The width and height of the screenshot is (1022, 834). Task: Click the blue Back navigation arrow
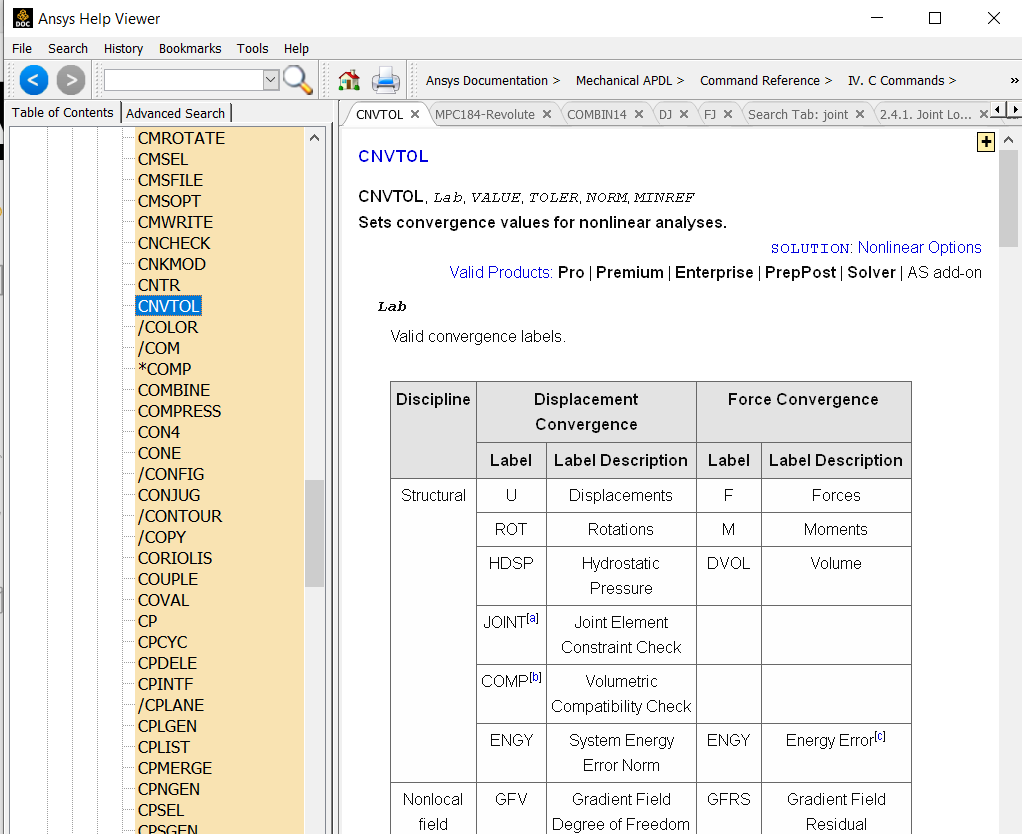(x=33, y=80)
